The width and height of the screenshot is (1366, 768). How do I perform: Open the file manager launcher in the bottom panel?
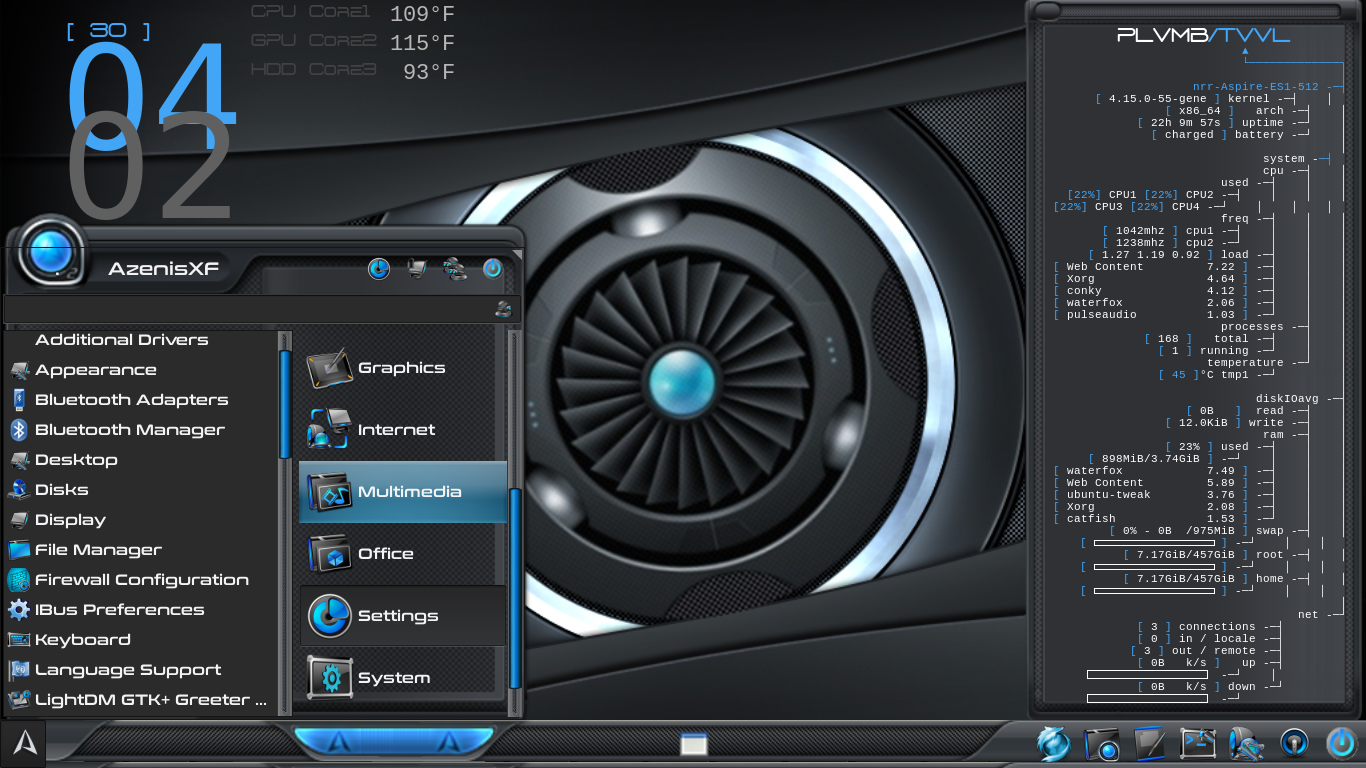(x=1102, y=744)
